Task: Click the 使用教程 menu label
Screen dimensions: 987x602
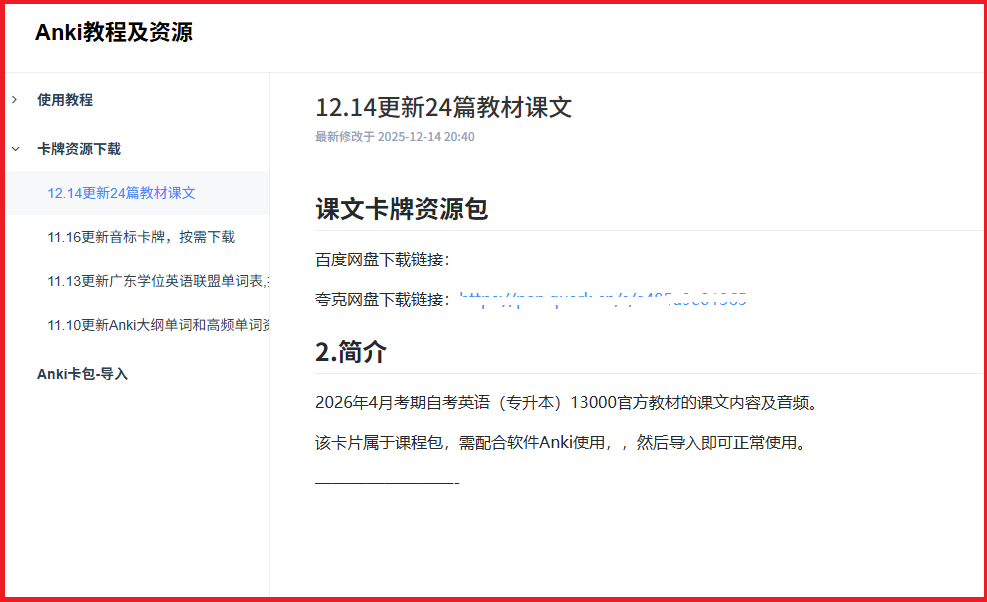Action: click(x=64, y=99)
